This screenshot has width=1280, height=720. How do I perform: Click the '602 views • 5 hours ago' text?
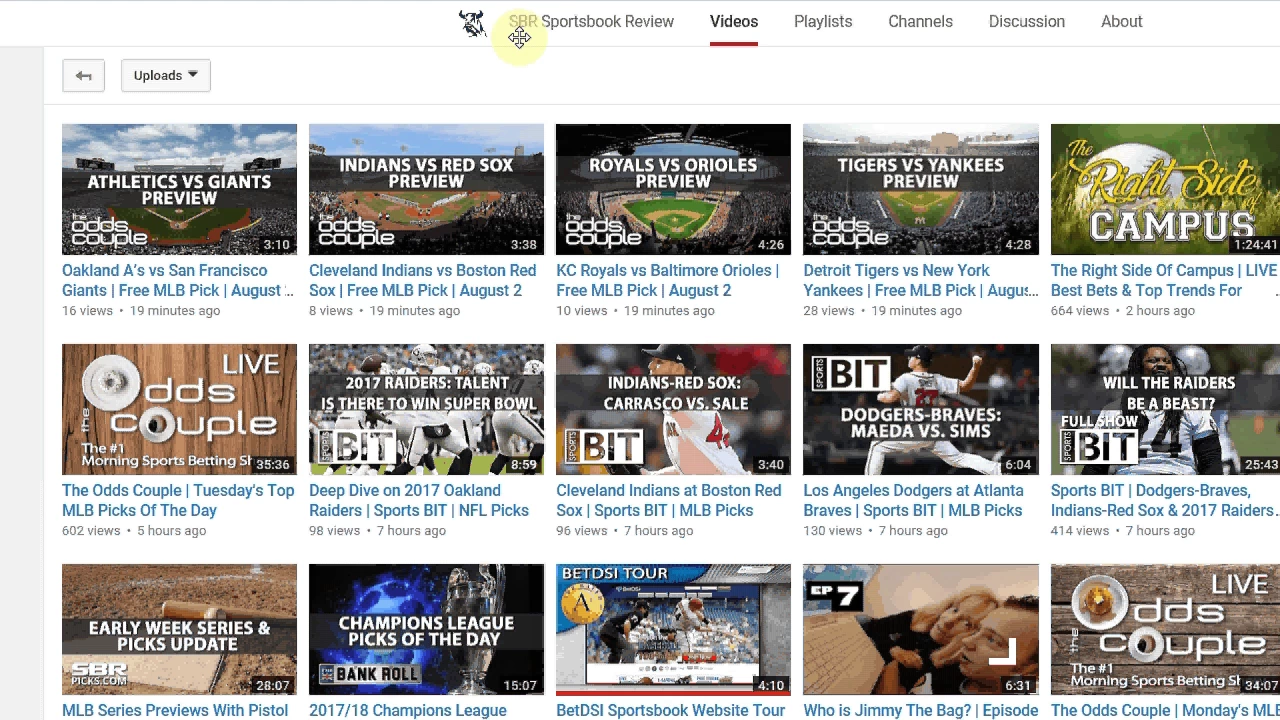(x=134, y=531)
